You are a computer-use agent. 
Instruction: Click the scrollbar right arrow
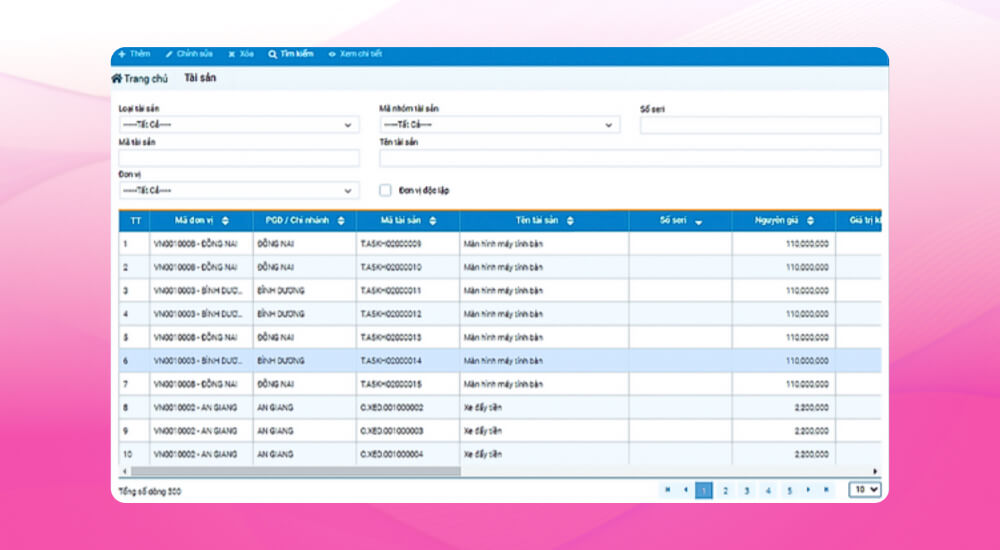coord(876,472)
